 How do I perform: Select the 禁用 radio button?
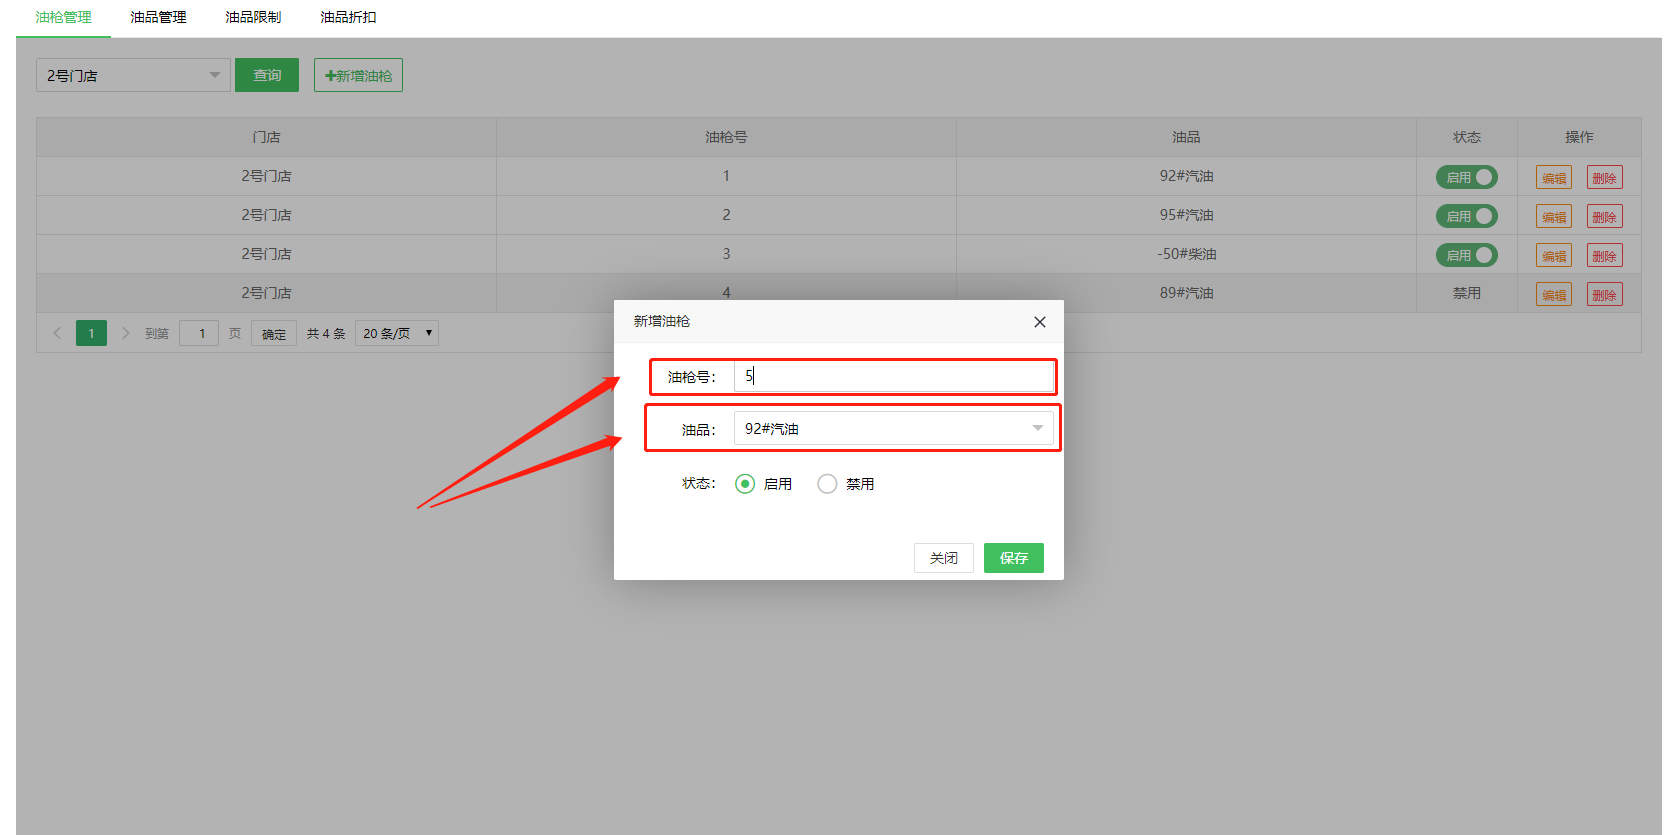(827, 484)
